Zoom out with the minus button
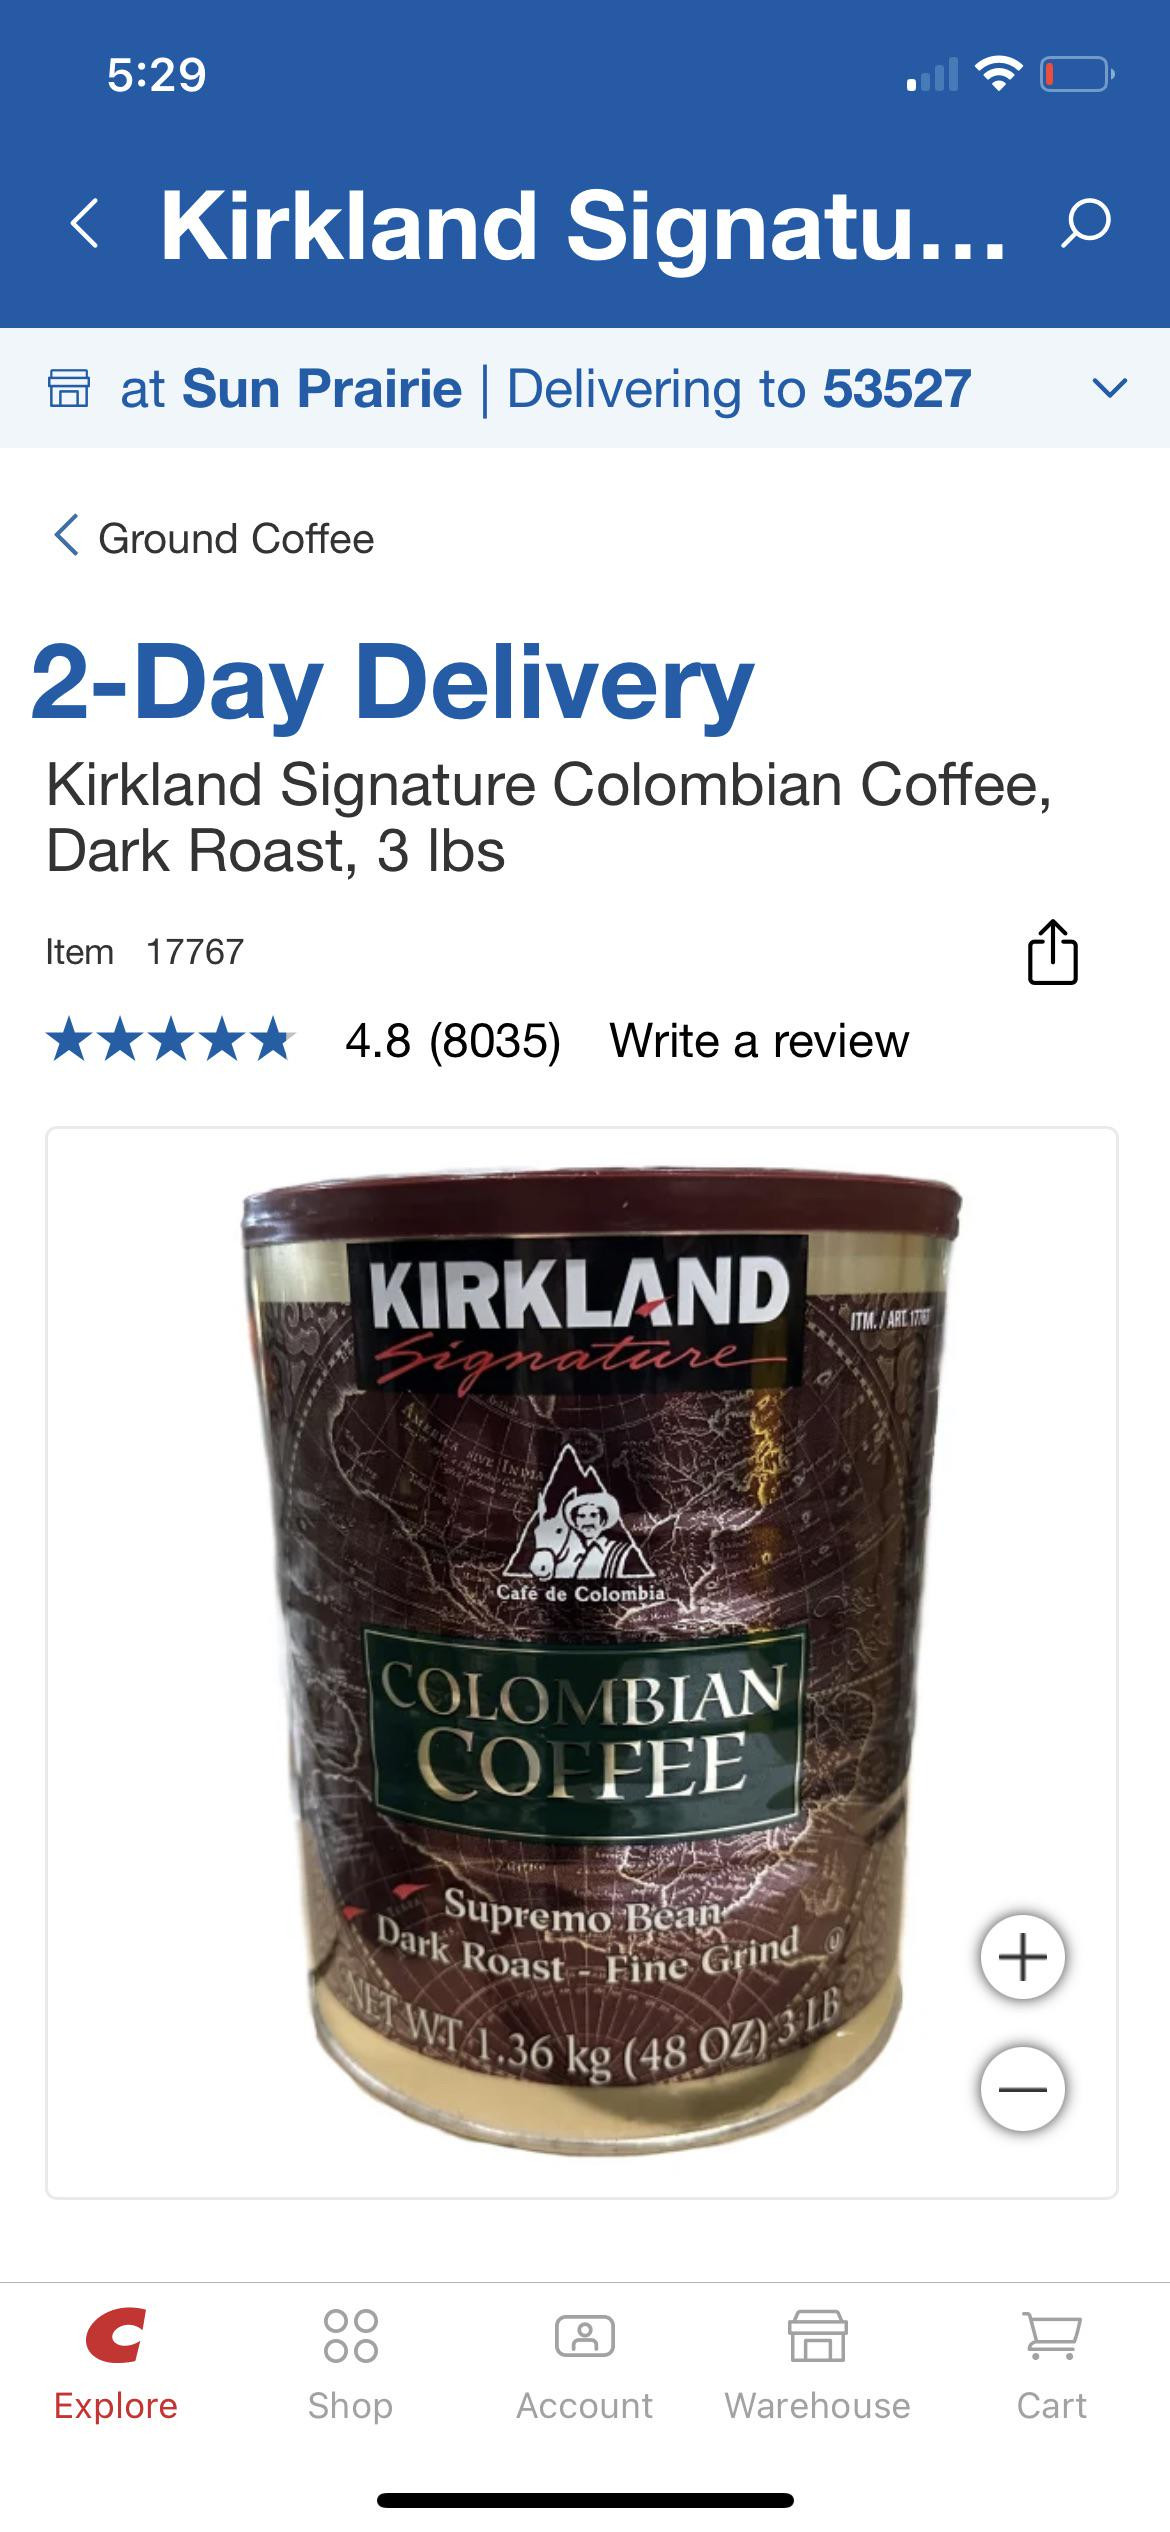This screenshot has height=2532, width=1170. 1022,2089
